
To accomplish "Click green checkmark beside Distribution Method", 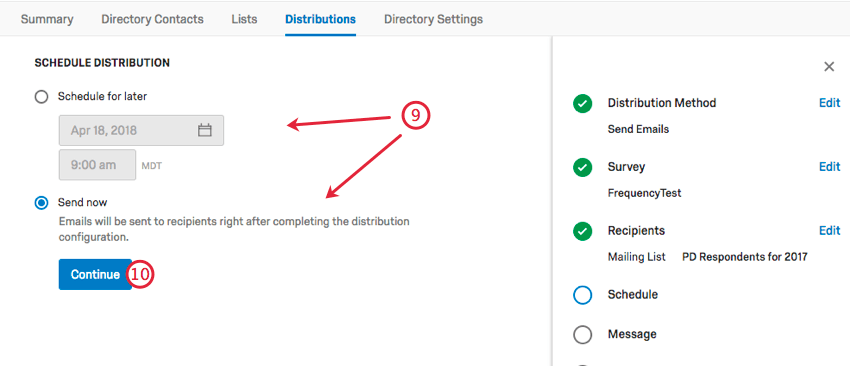I will pyautogui.click(x=582, y=103).
